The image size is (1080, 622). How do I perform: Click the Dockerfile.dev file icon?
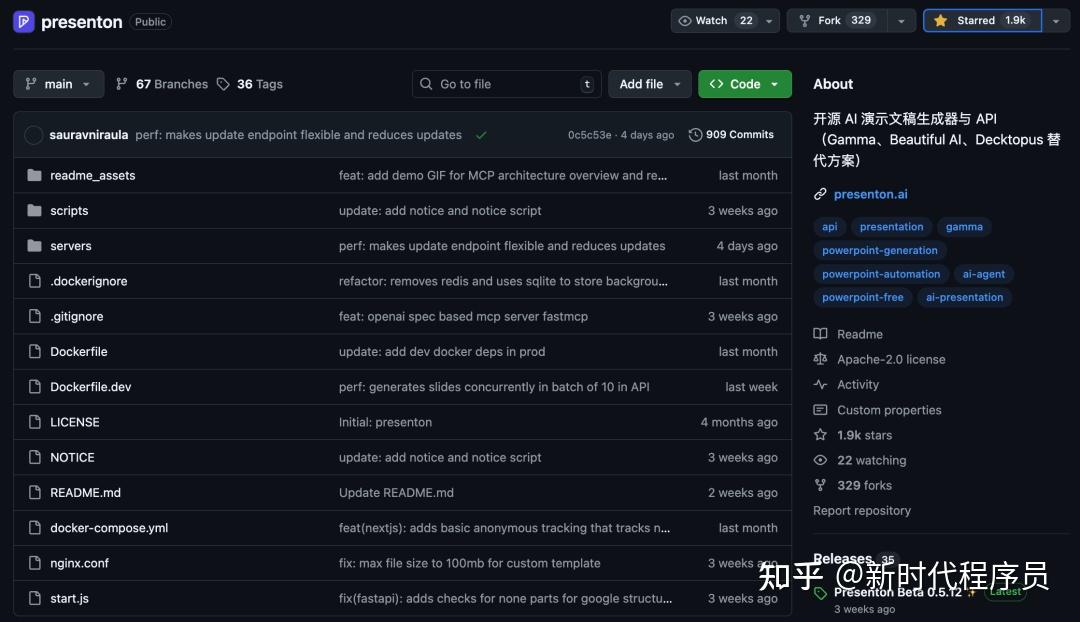pyautogui.click(x=34, y=386)
